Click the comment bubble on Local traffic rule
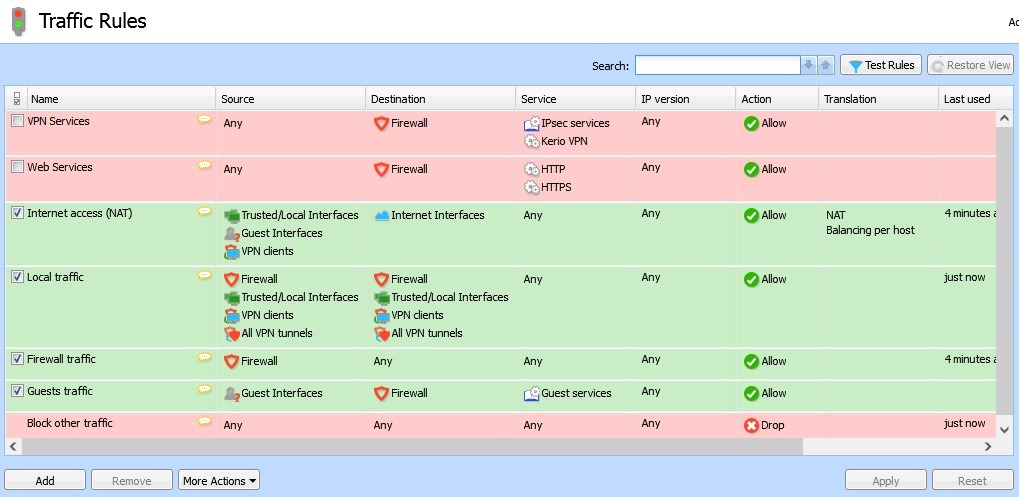 pyautogui.click(x=204, y=275)
